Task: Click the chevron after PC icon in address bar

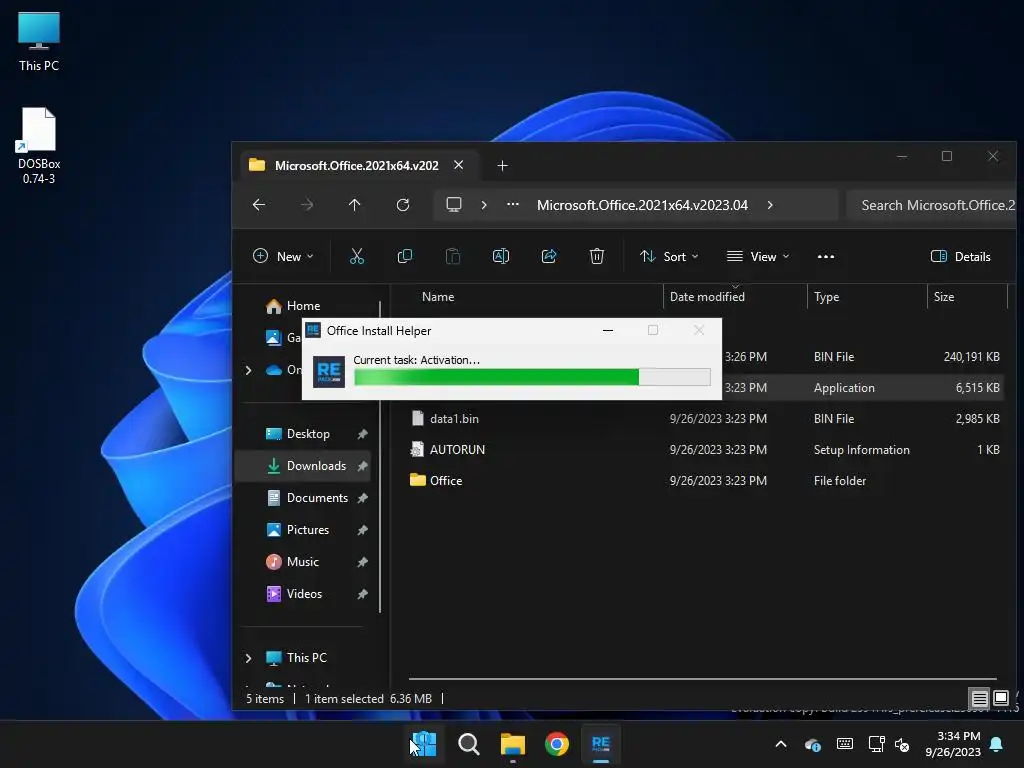Action: point(483,205)
